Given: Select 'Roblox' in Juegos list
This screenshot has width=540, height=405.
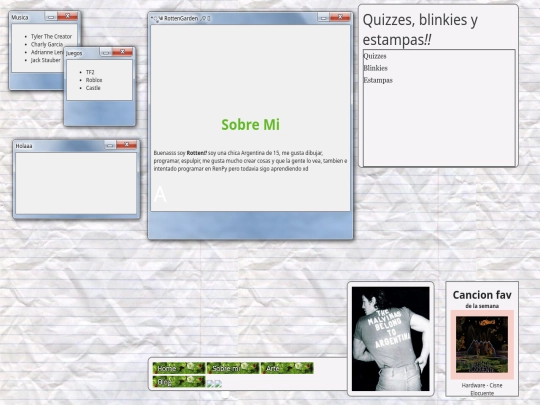Looking at the screenshot, I should [x=94, y=80].
